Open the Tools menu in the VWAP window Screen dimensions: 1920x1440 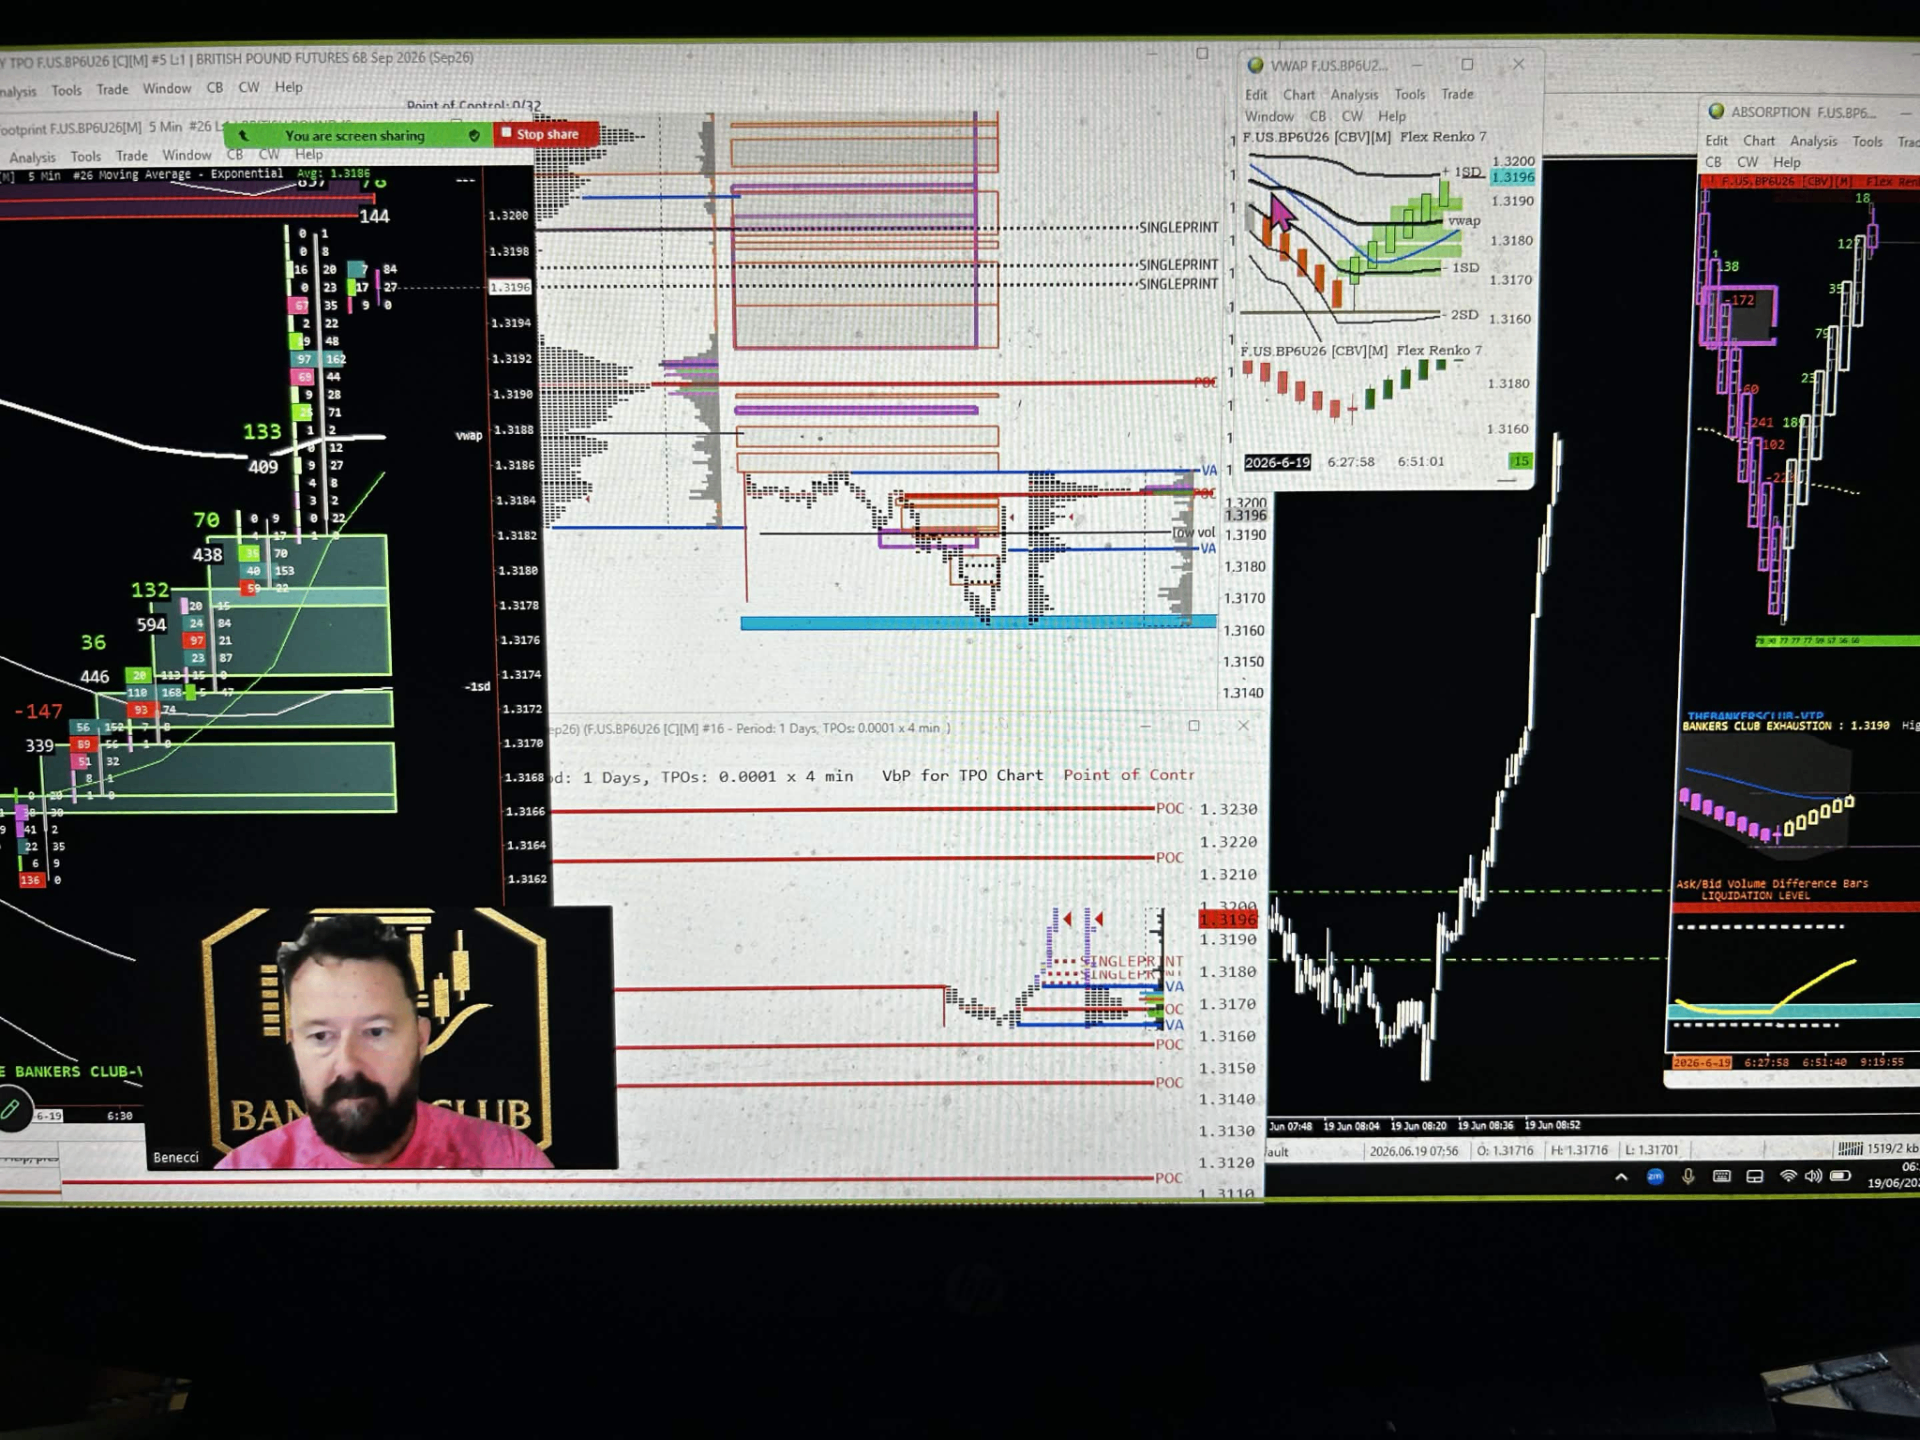click(x=1410, y=94)
